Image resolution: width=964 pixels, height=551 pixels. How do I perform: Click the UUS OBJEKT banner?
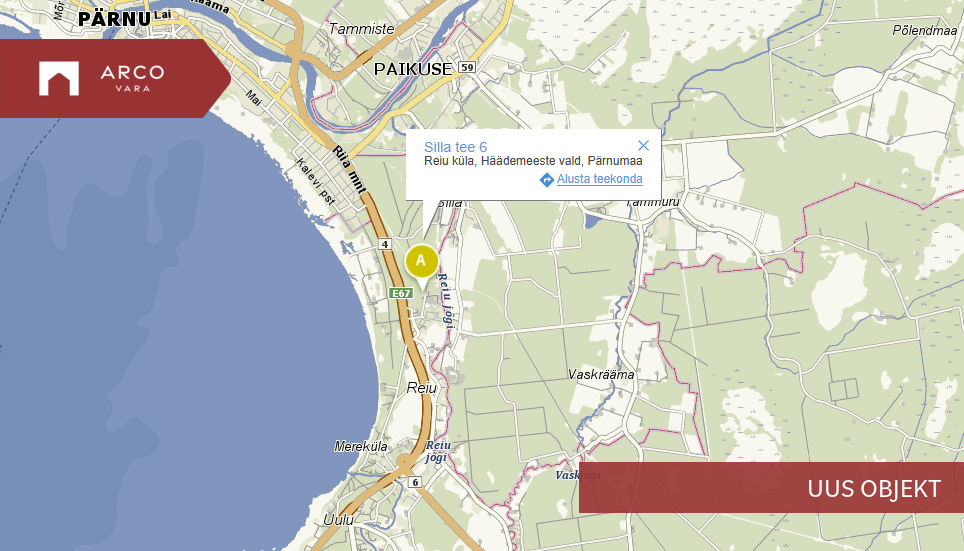coord(772,488)
